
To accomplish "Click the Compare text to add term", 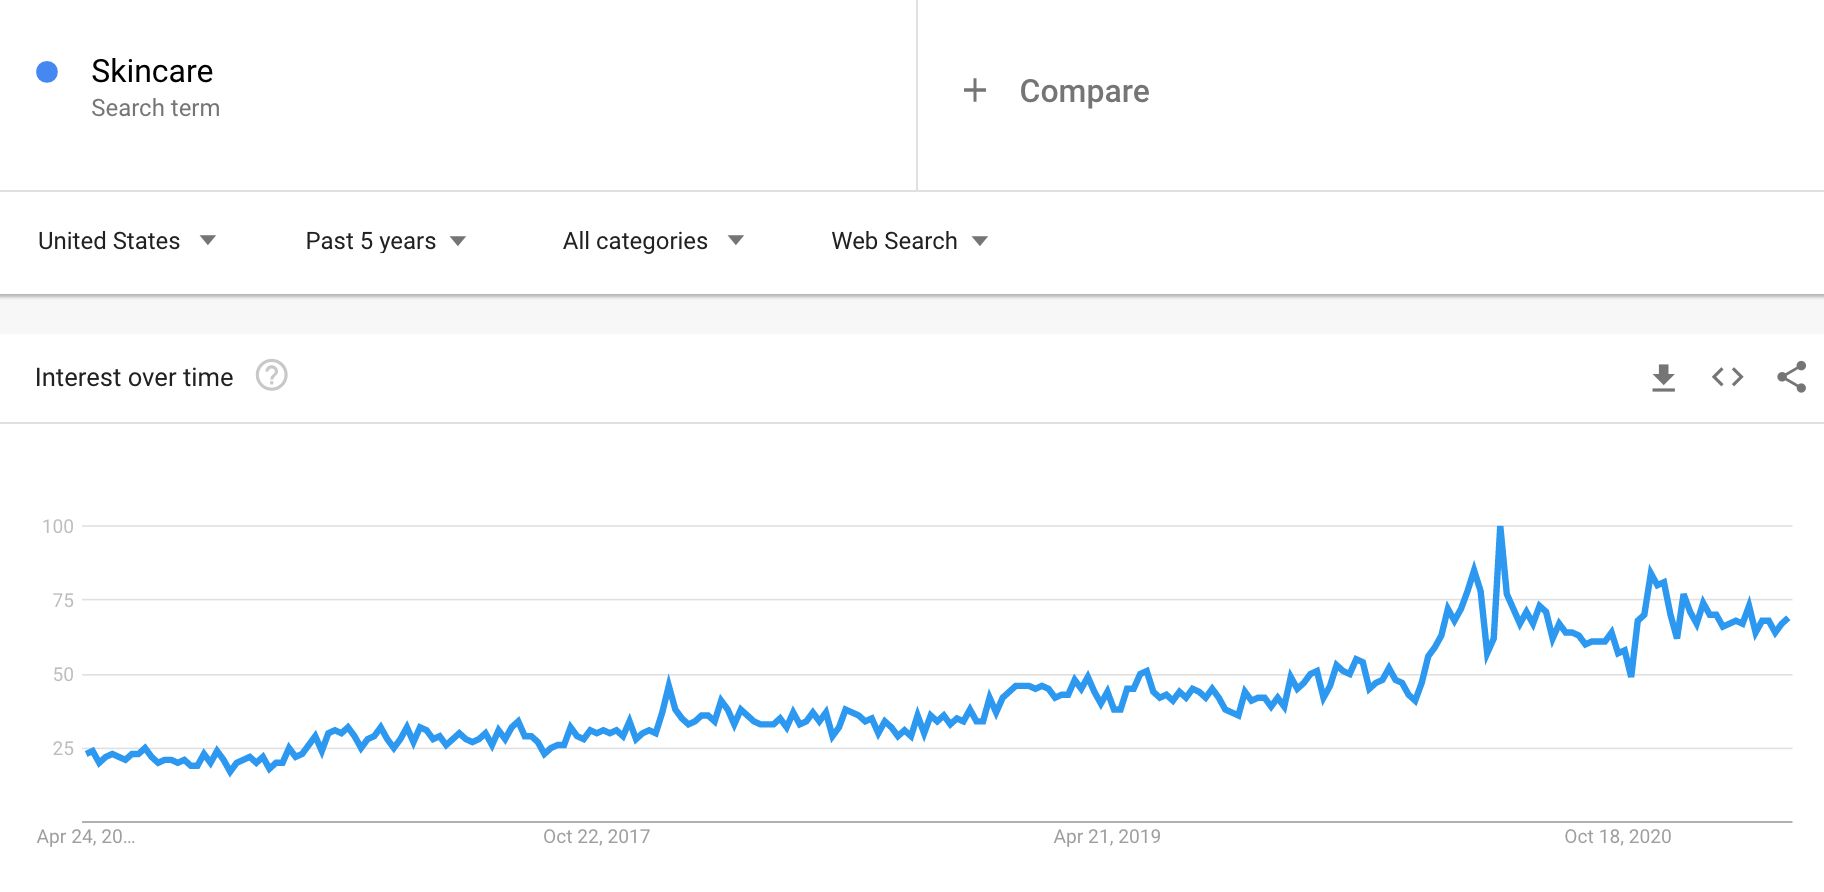I will click(1084, 91).
